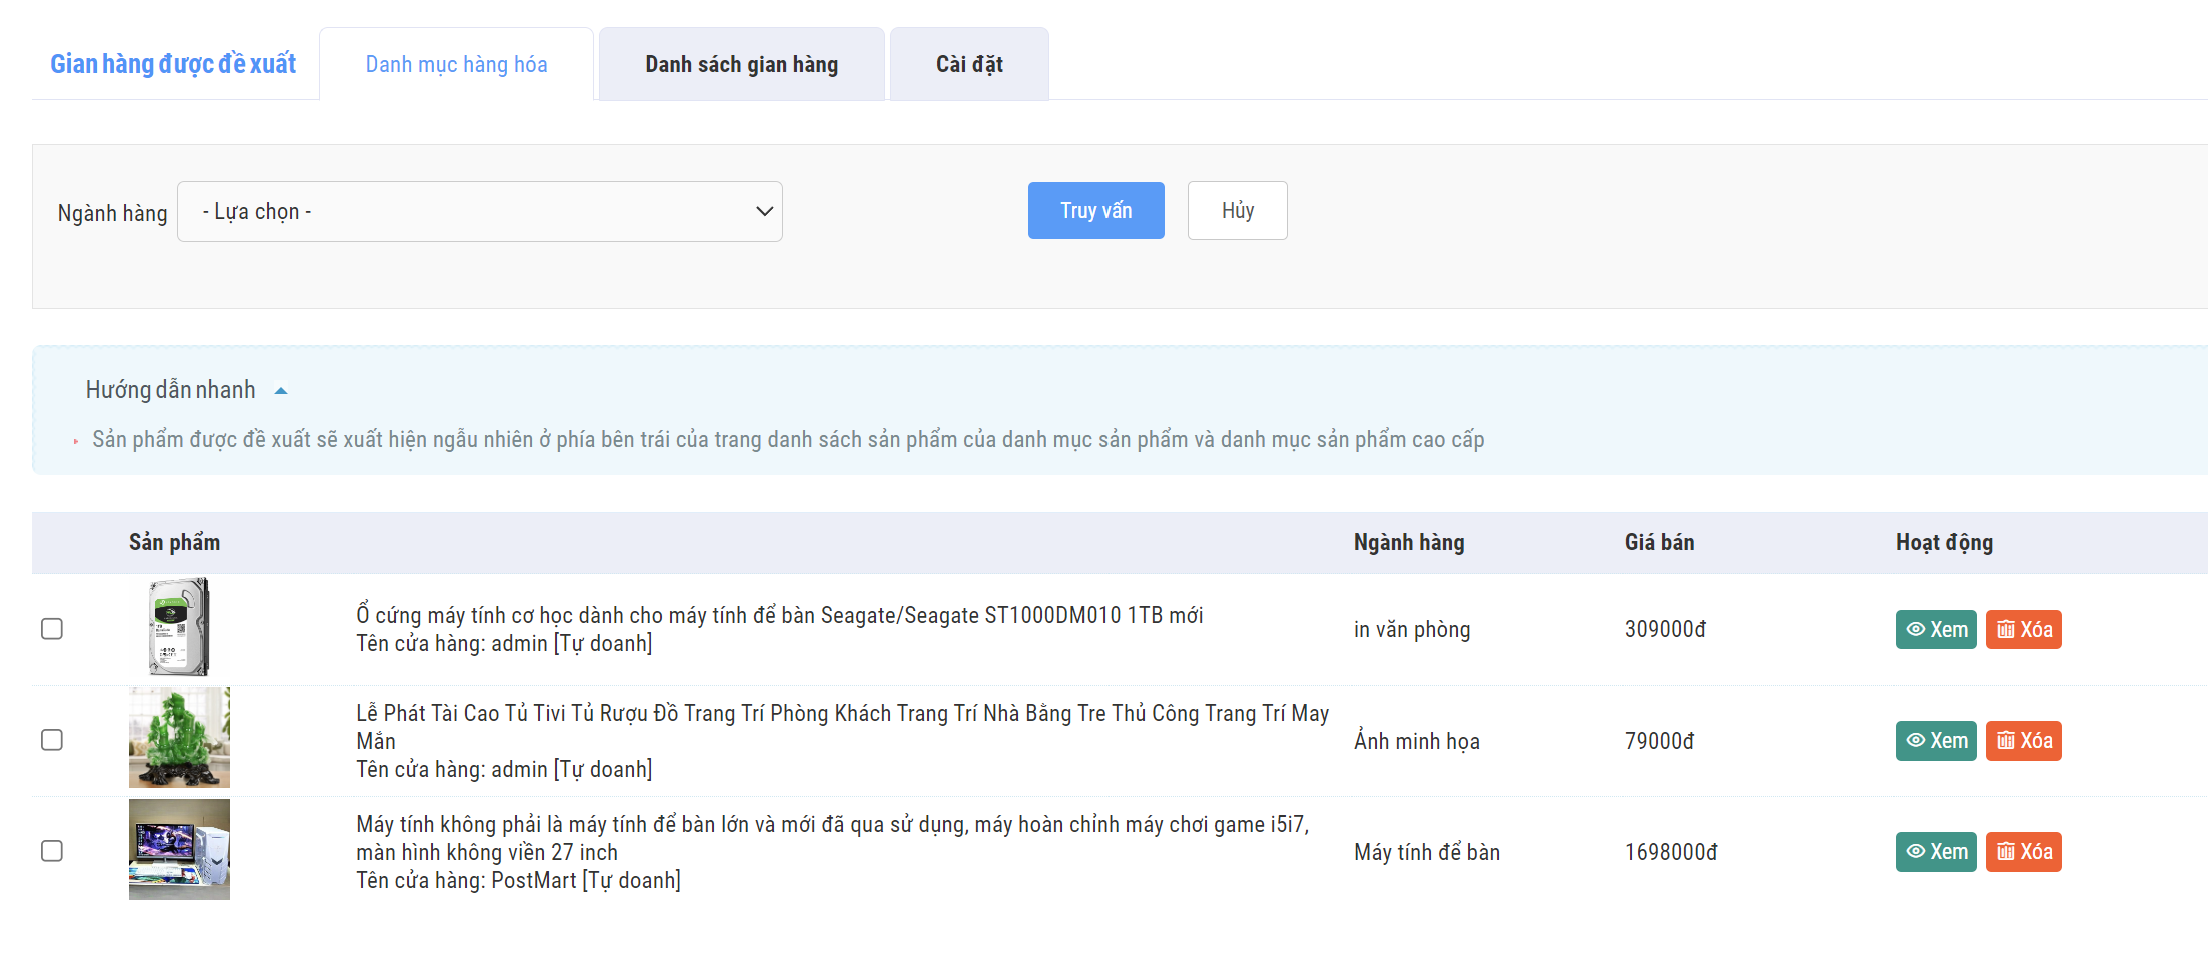
Task: Switch to Danh mục hàng hóa tab
Action: (456, 65)
